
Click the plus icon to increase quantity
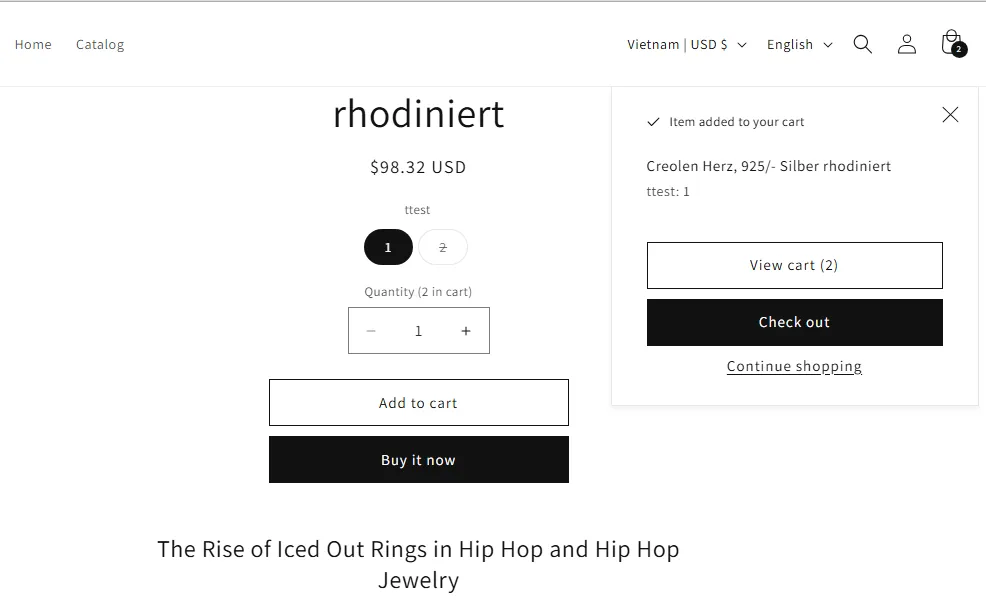pyautogui.click(x=465, y=330)
